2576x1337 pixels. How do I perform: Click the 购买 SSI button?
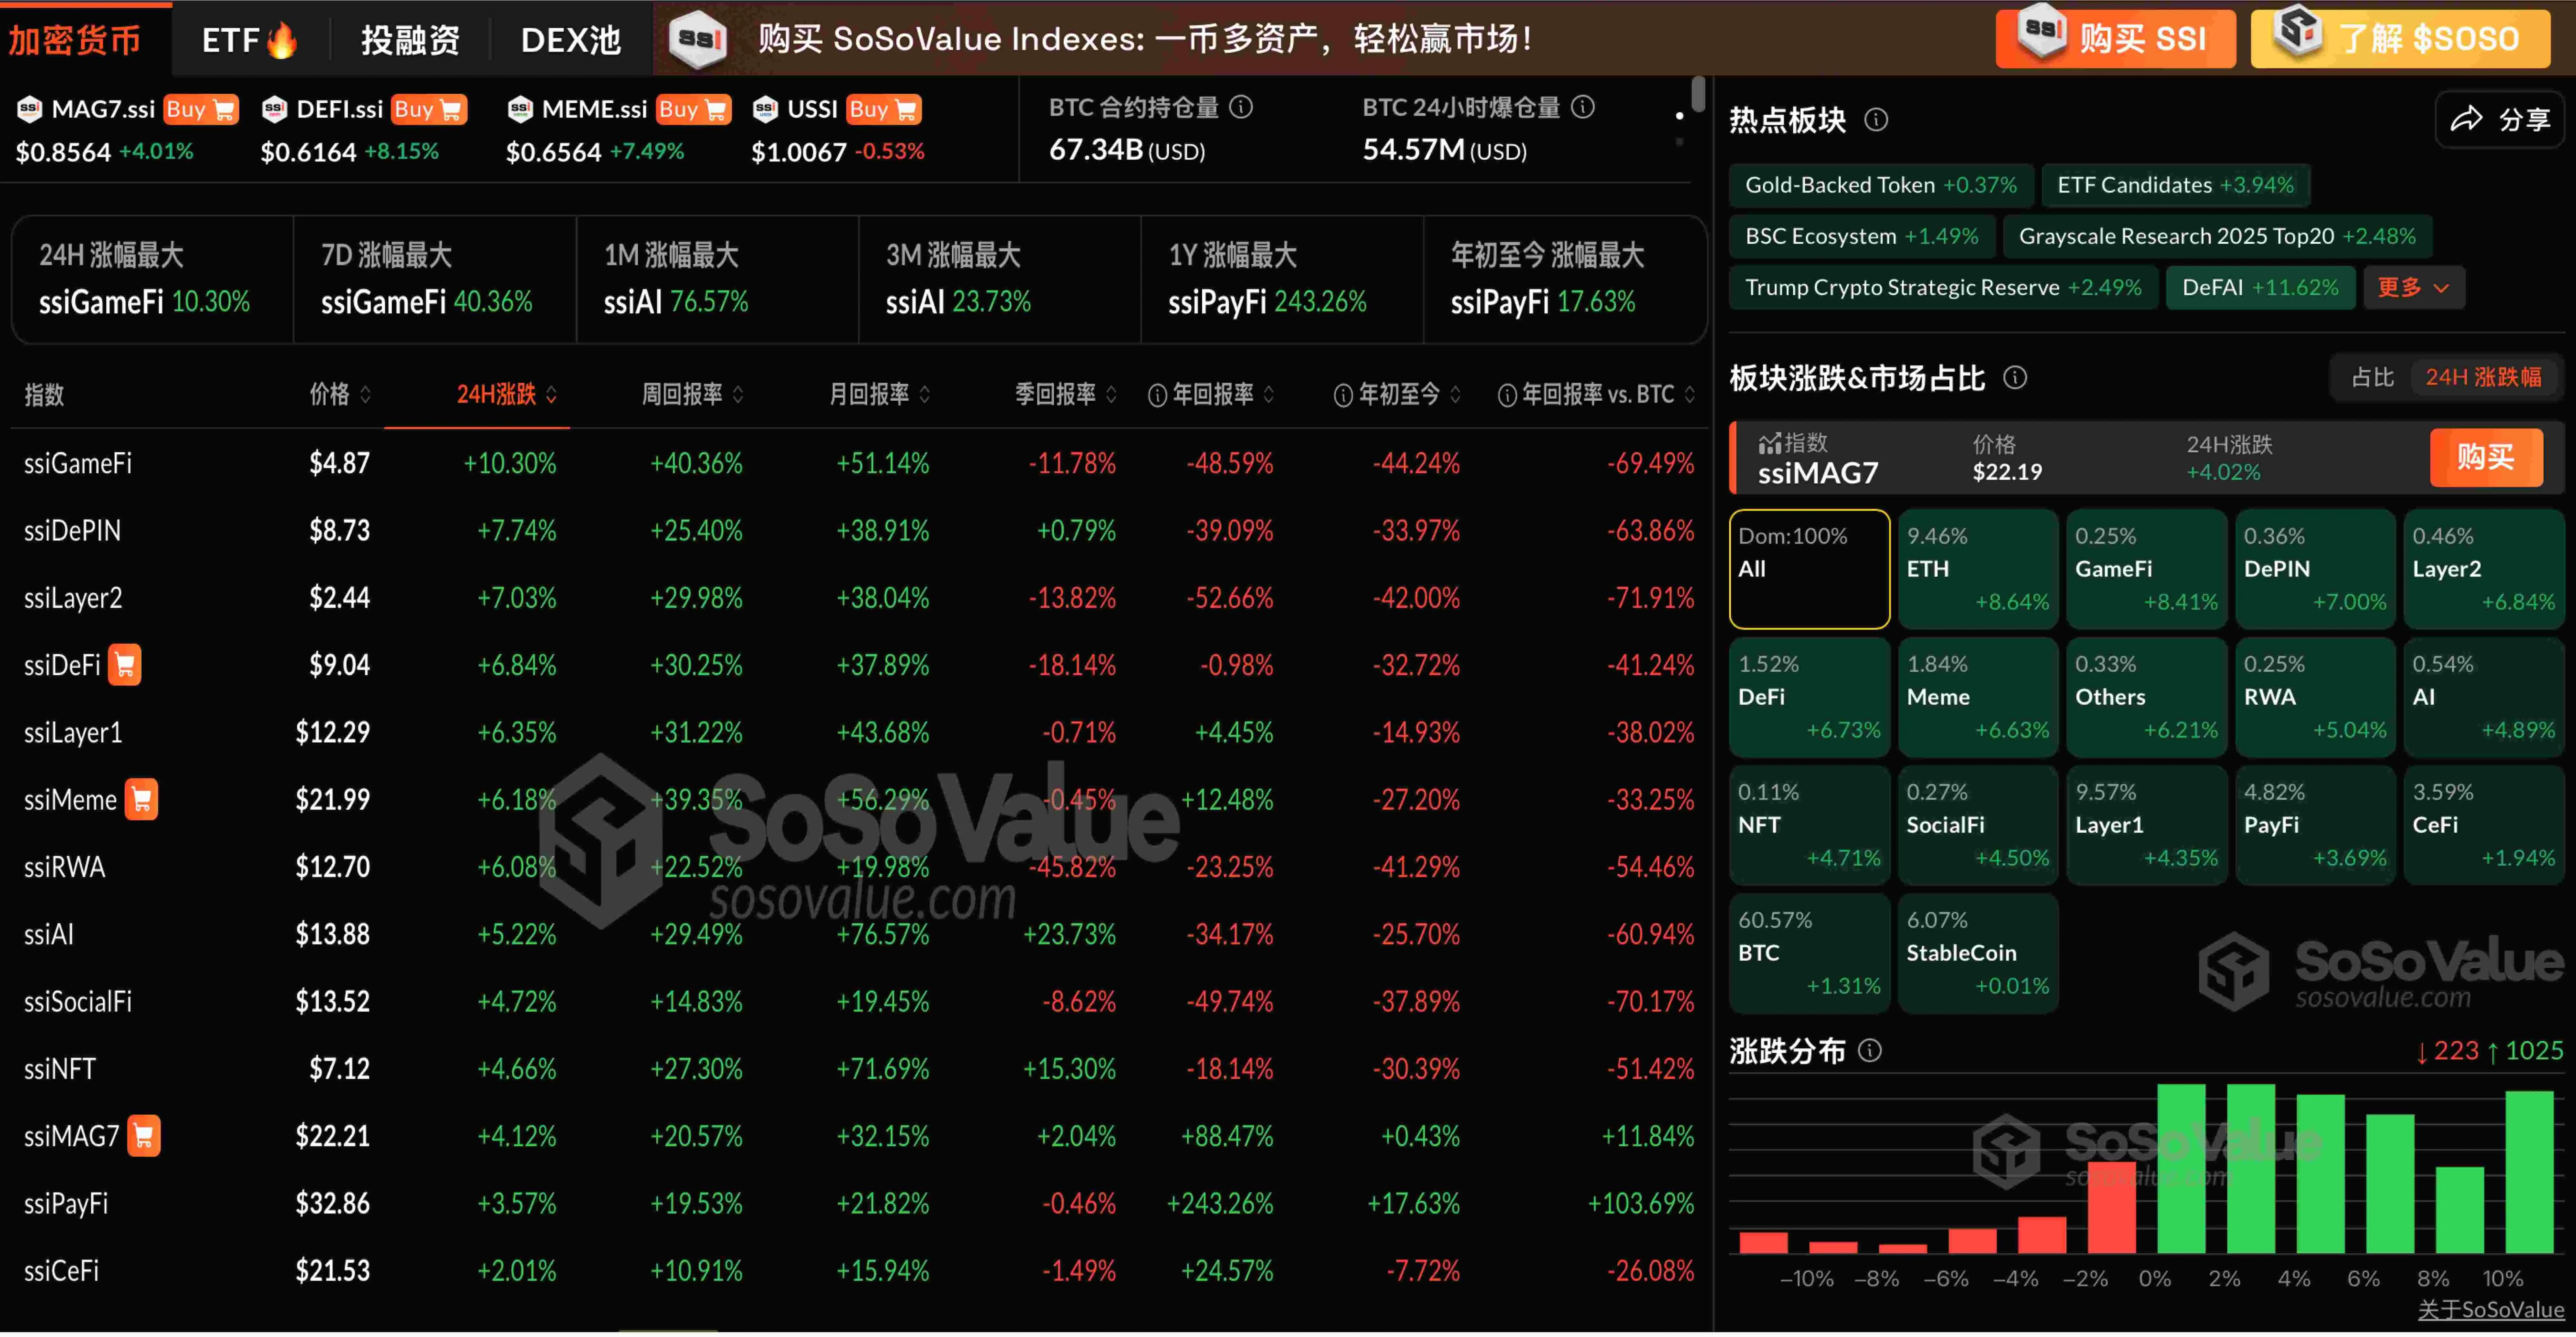point(2115,38)
